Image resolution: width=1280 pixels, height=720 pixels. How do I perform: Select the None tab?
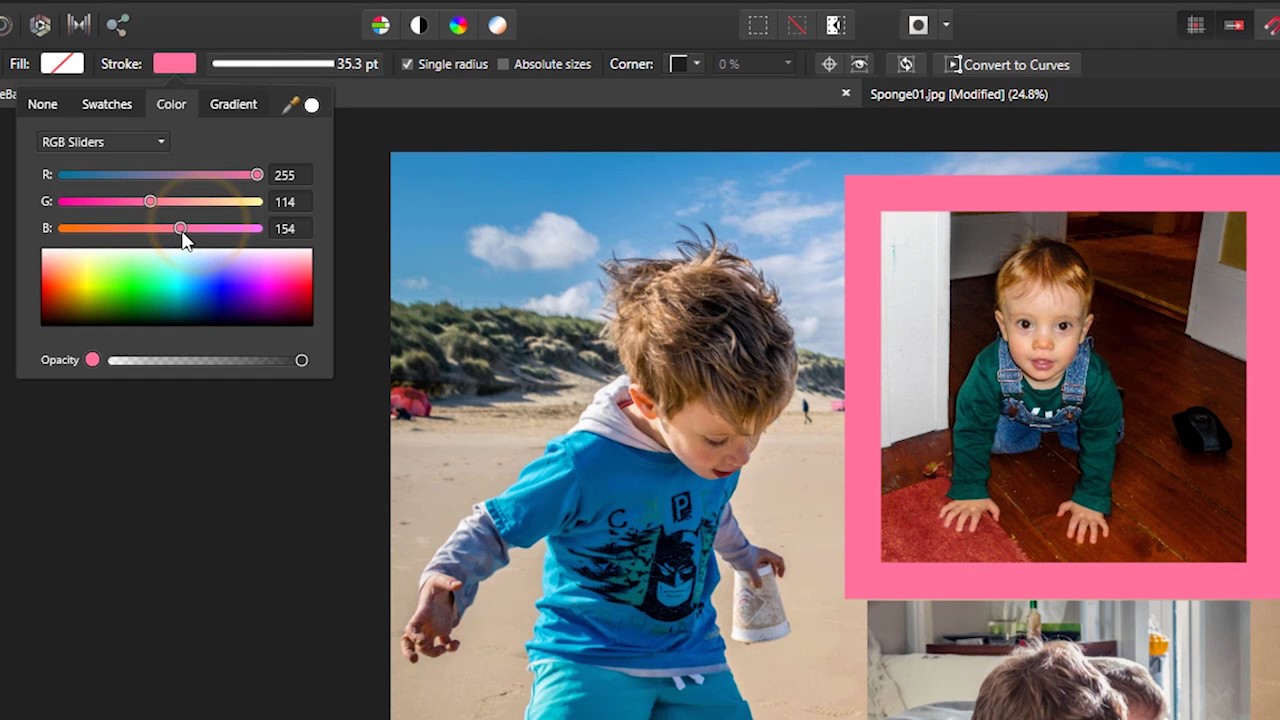coord(43,104)
